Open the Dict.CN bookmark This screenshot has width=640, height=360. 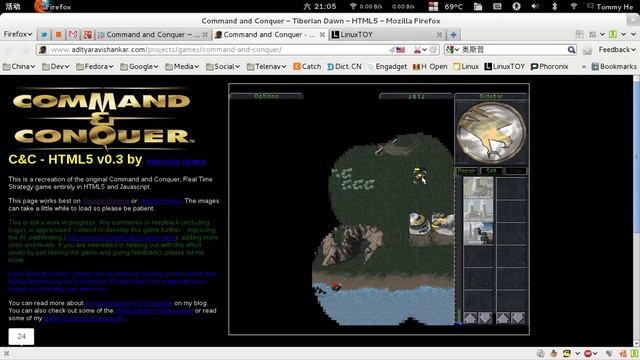point(344,66)
